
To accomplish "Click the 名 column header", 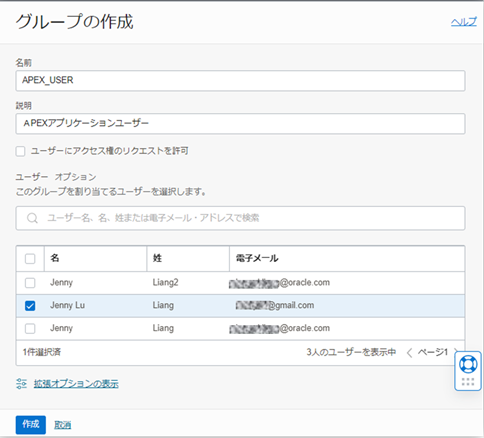I will pos(95,258).
